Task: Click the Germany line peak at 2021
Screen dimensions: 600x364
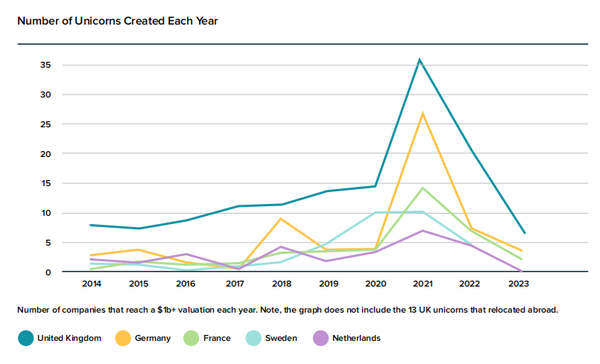Action: (x=422, y=113)
